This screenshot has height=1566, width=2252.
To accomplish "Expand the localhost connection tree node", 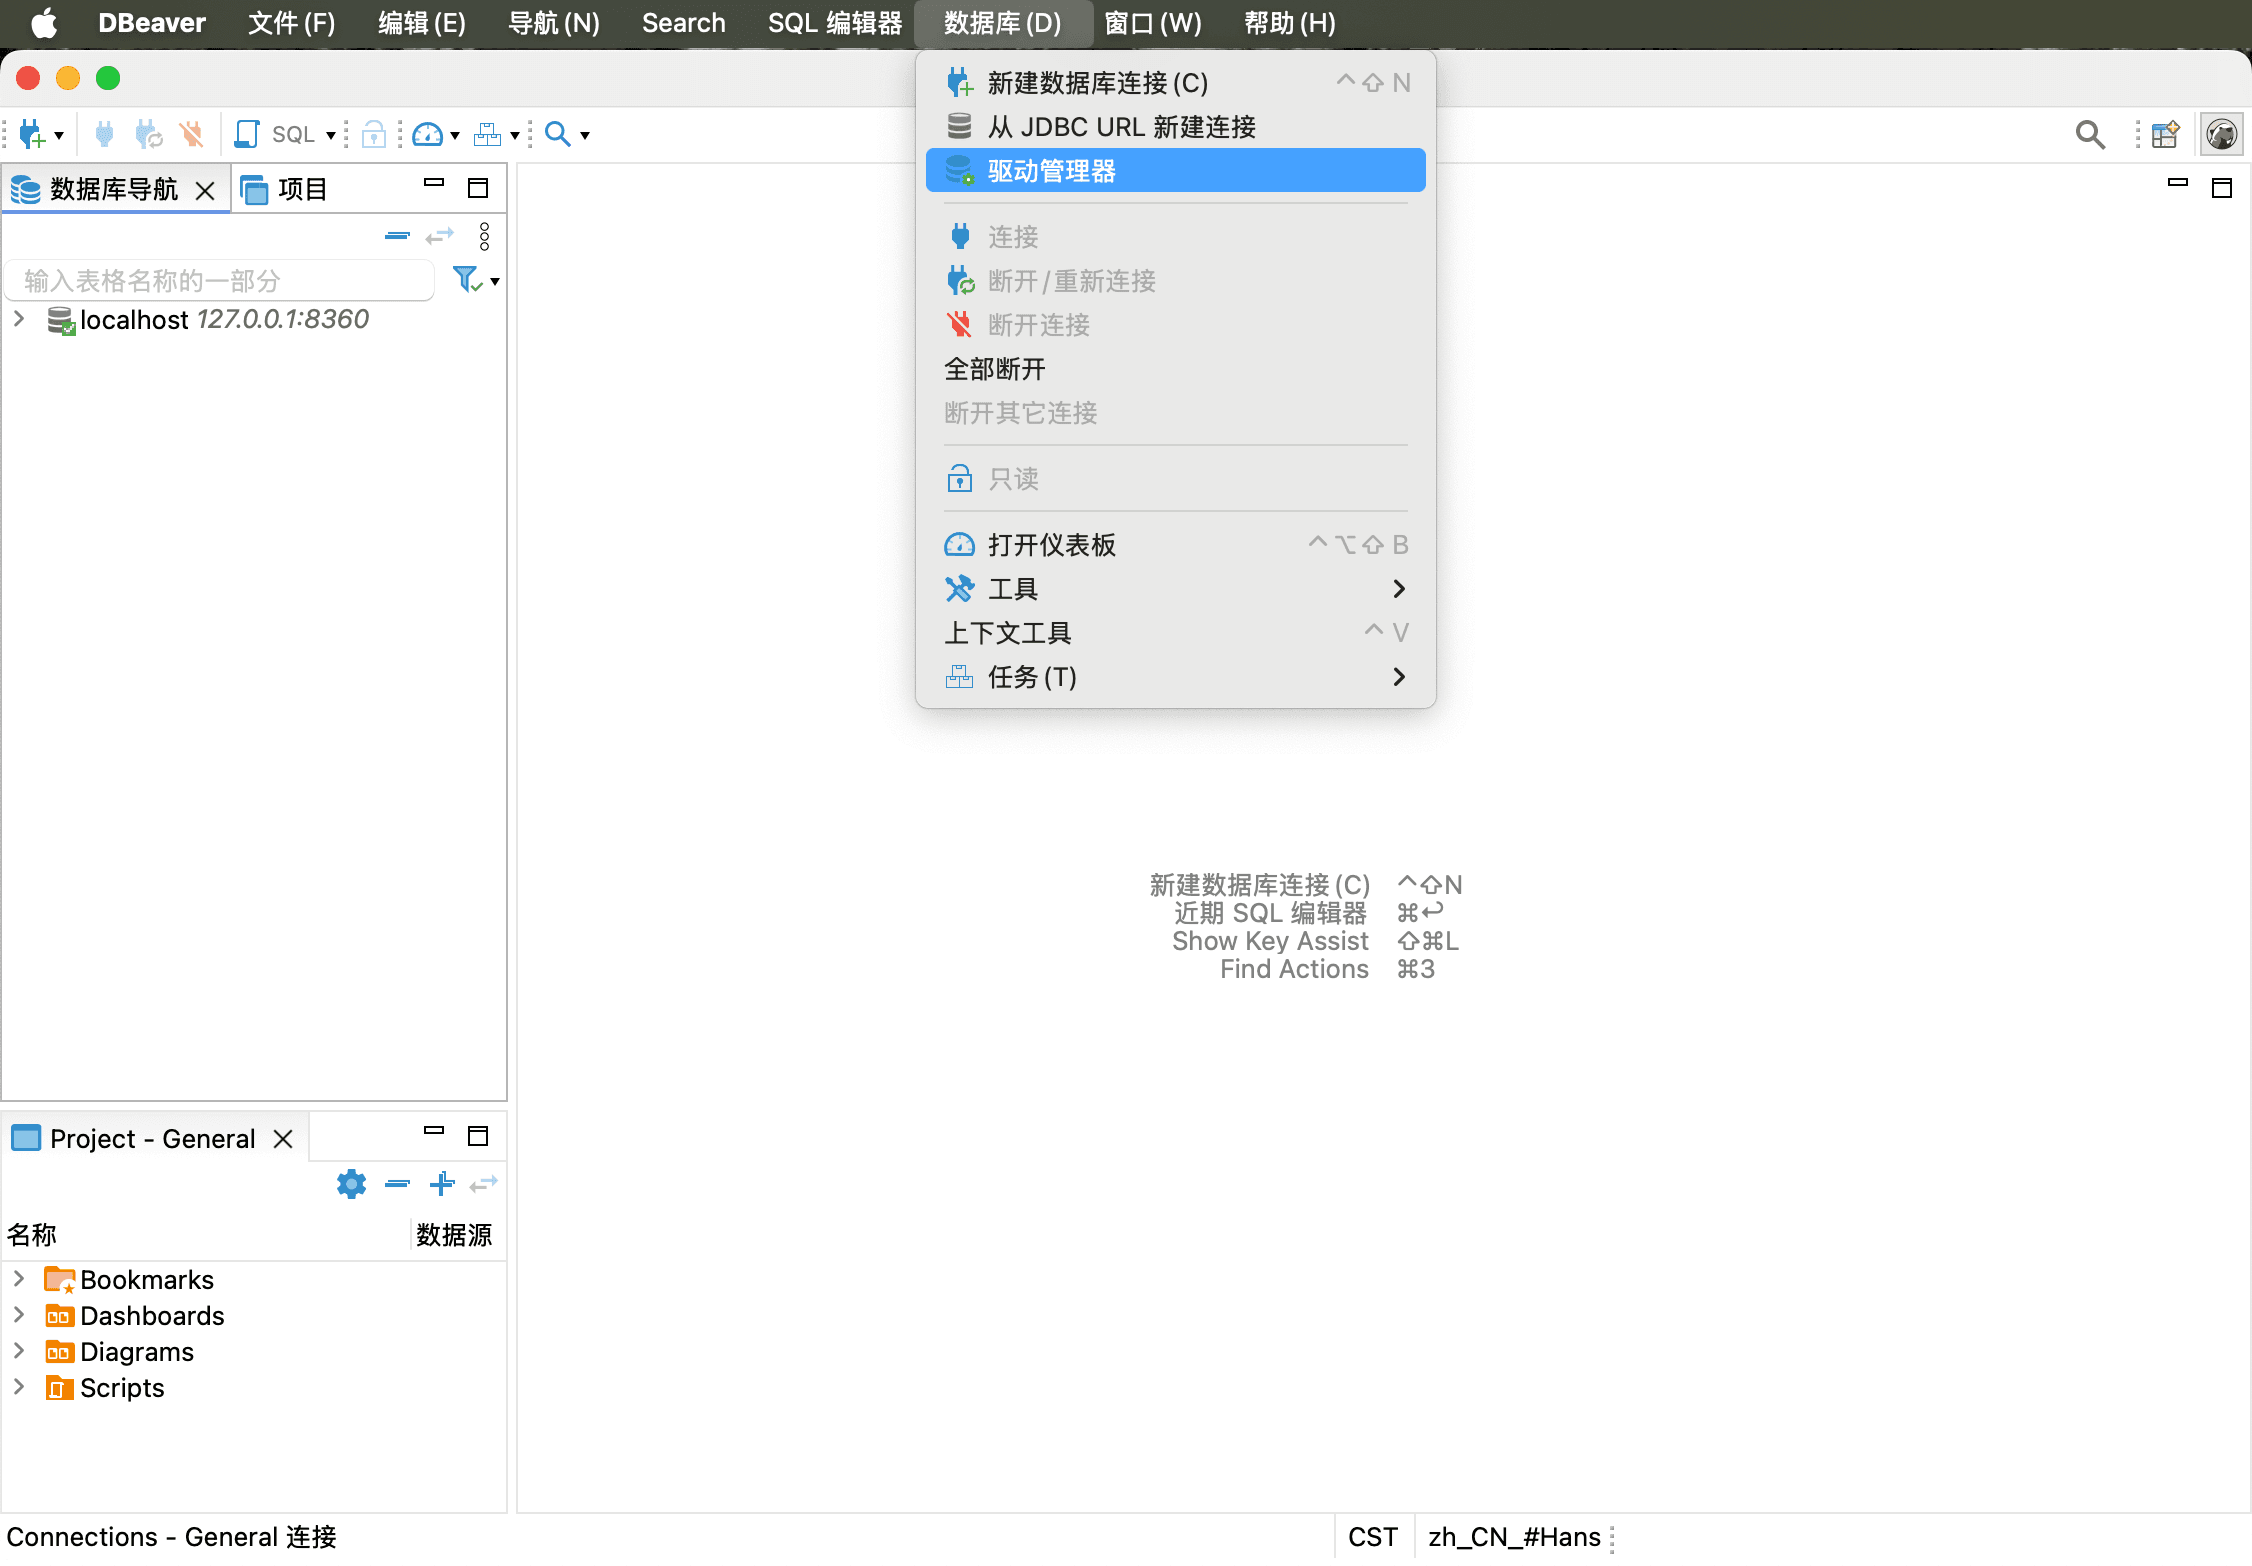I will click(x=19, y=319).
